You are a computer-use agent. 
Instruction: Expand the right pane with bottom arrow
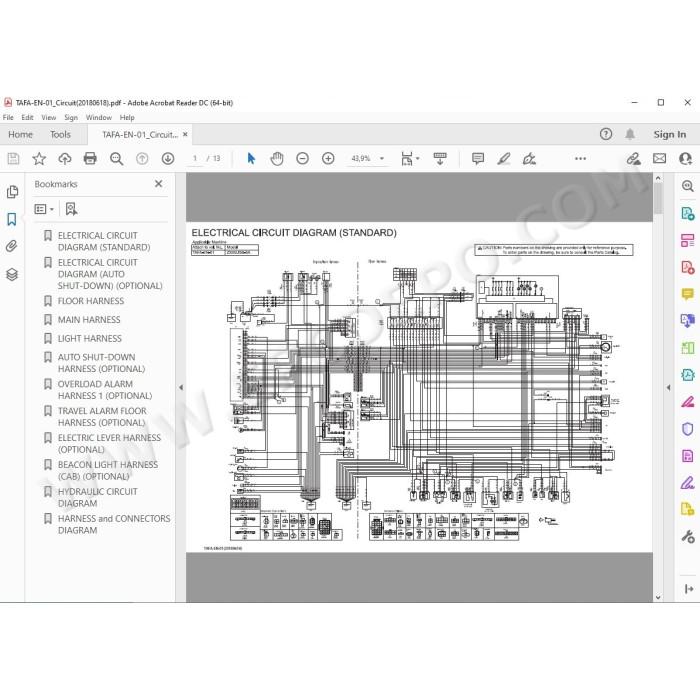click(688, 589)
